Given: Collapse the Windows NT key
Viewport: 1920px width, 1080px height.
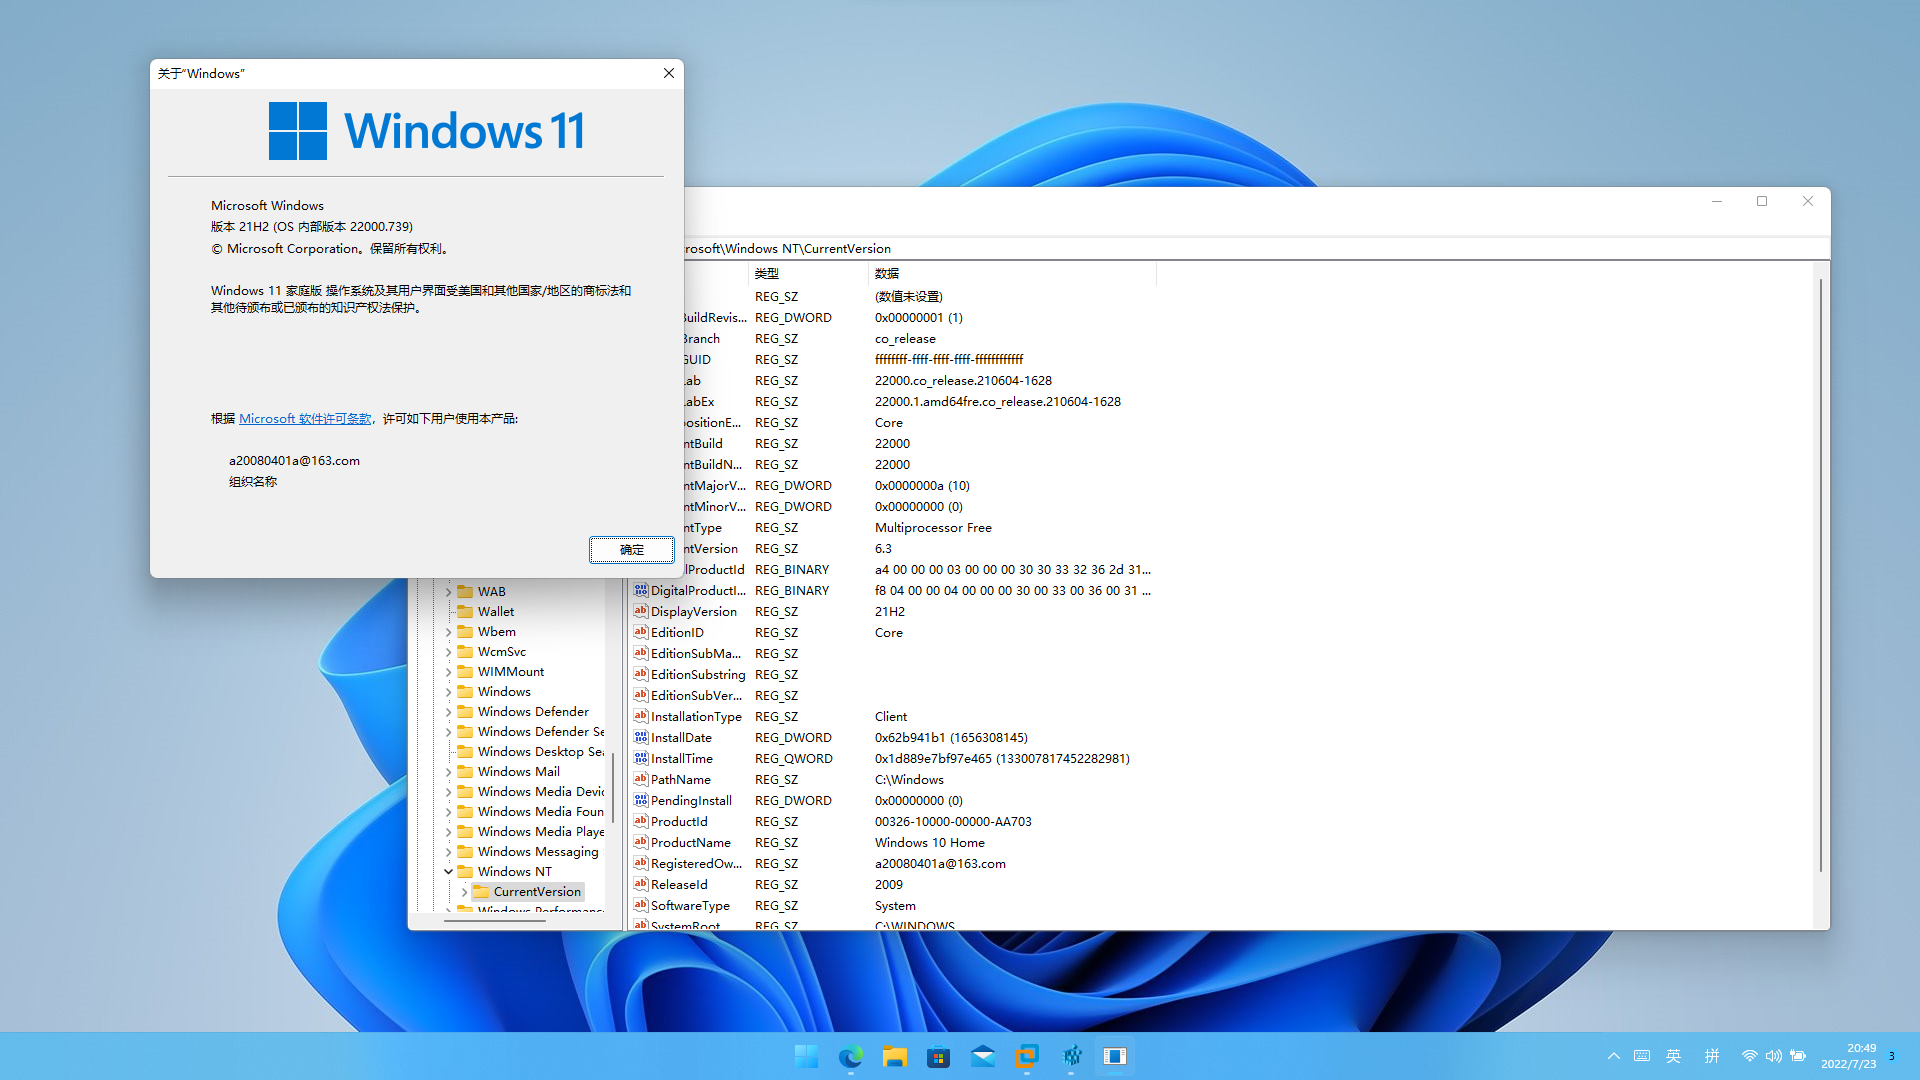Looking at the screenshot, I should (448, 872).
